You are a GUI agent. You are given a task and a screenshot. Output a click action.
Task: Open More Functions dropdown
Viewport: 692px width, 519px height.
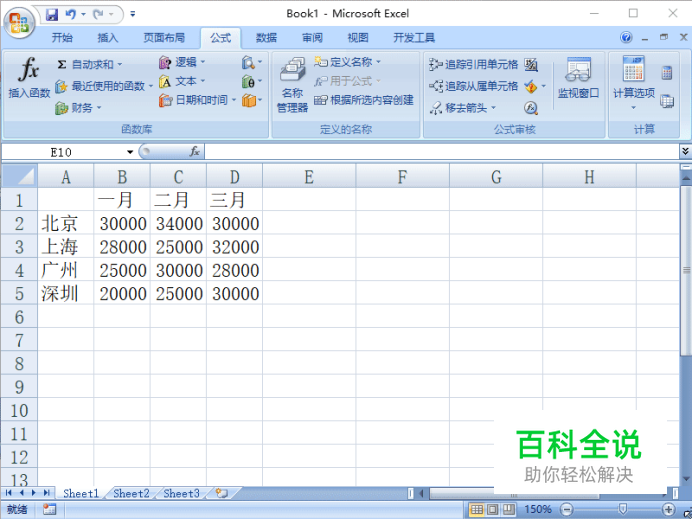[252, 100]
